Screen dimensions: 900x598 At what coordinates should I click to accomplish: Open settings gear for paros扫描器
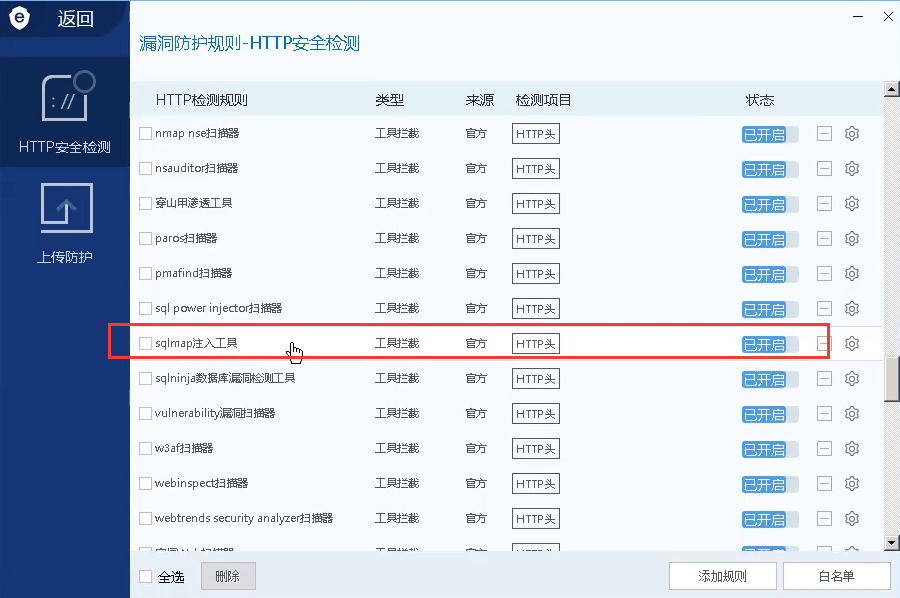tap(852, 239)
